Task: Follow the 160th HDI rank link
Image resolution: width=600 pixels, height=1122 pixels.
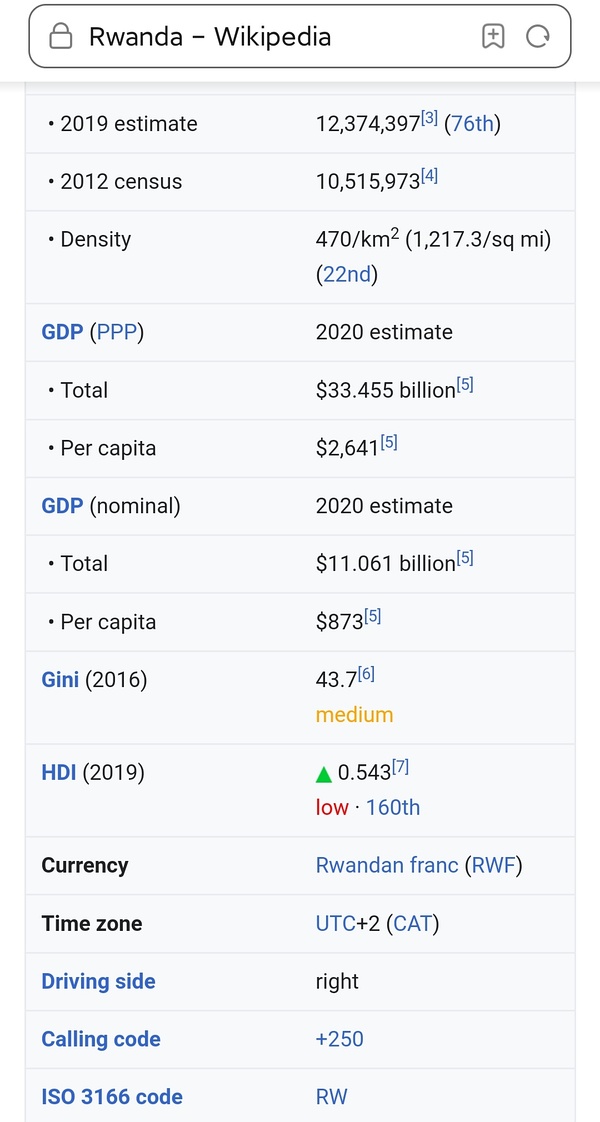Action: [393, 807]
